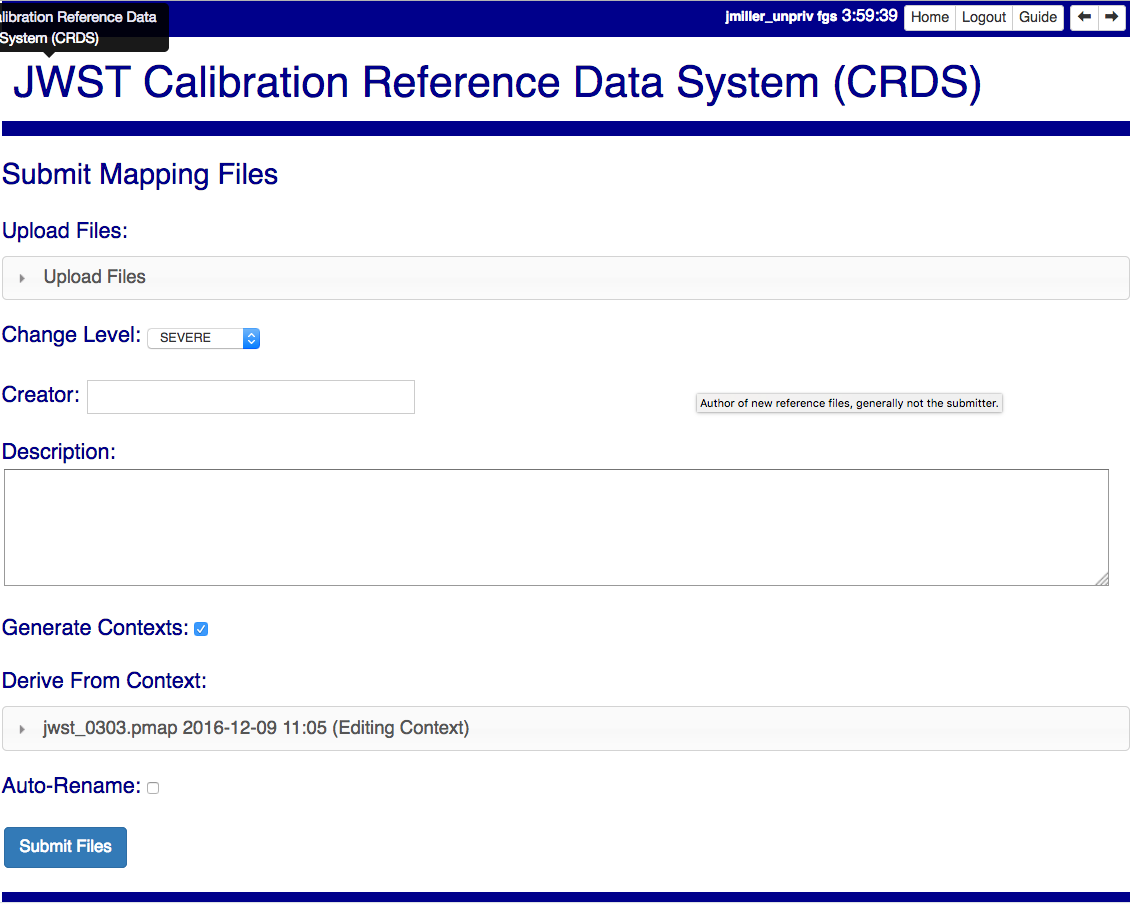
Task: Click triangle icon beside jwst_0303.pmap
Action: [x=22, y=730]
